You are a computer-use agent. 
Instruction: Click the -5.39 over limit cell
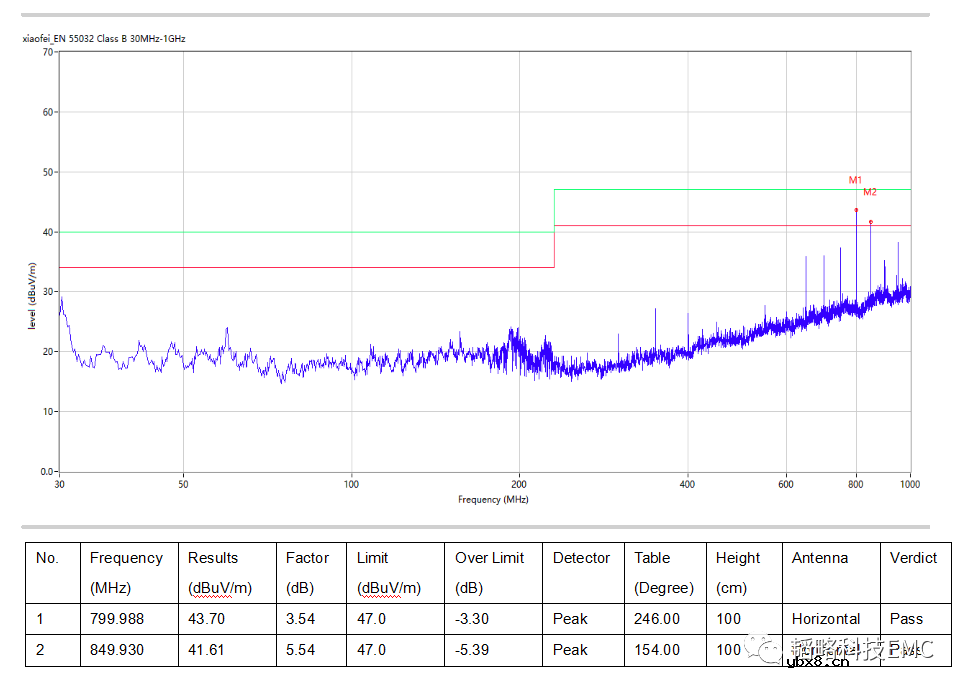coord(471,650)
